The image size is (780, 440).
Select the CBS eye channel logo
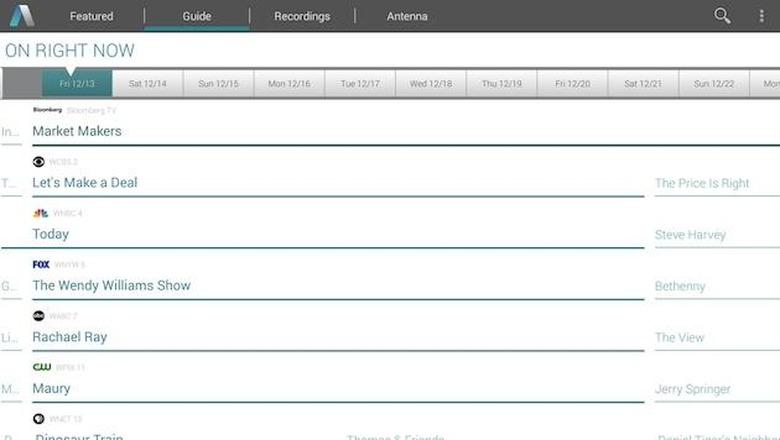[39, 162]
